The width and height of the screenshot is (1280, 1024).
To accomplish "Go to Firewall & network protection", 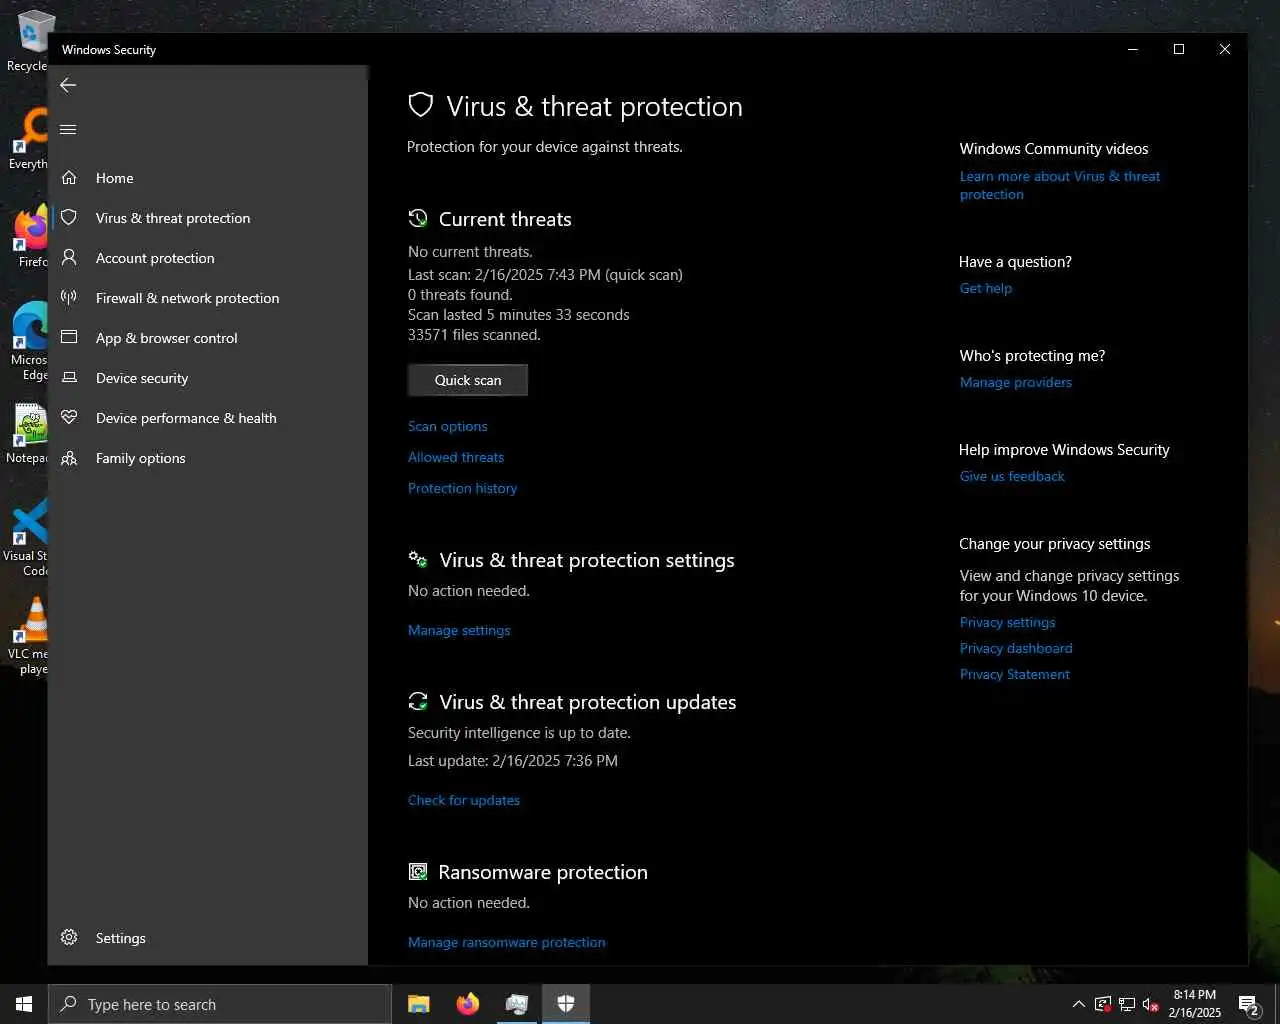I will (208, 298).
